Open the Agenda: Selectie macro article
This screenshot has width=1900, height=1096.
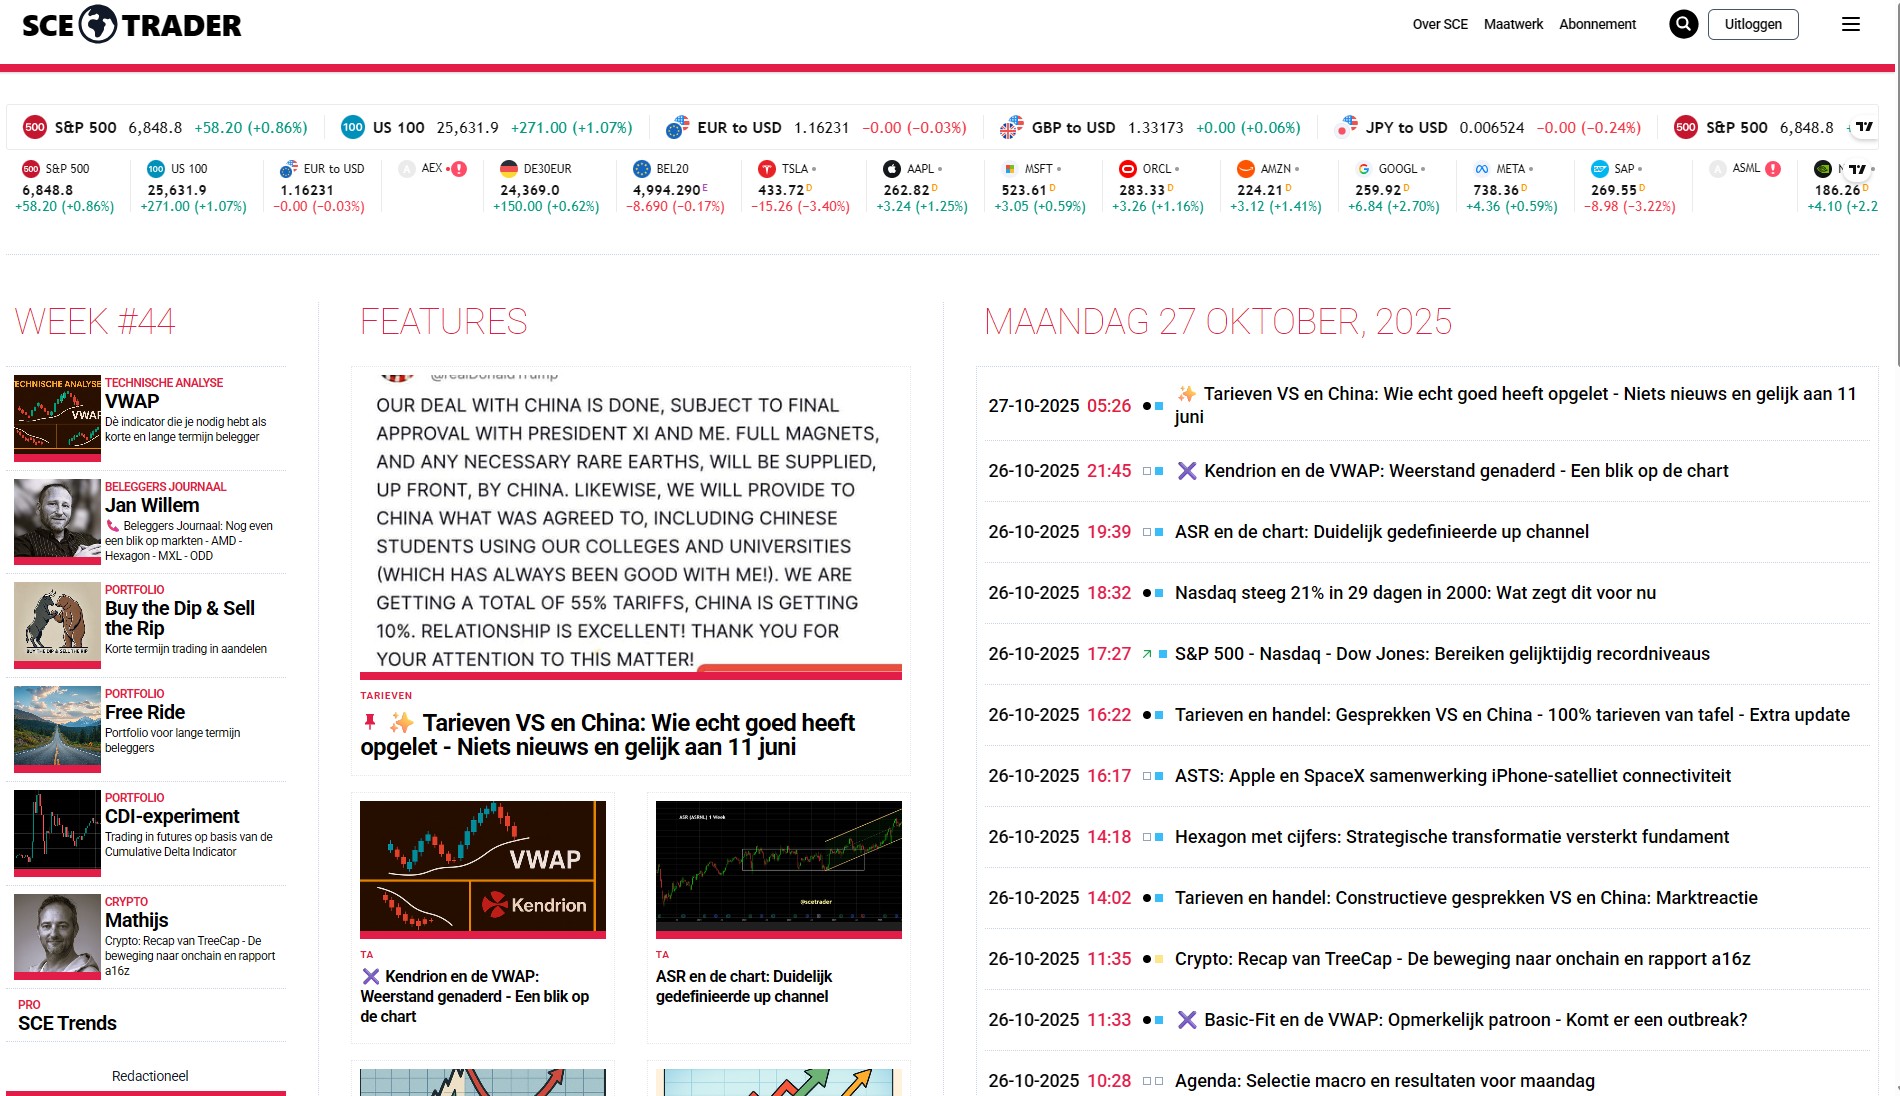[x=1384, y=1081]
